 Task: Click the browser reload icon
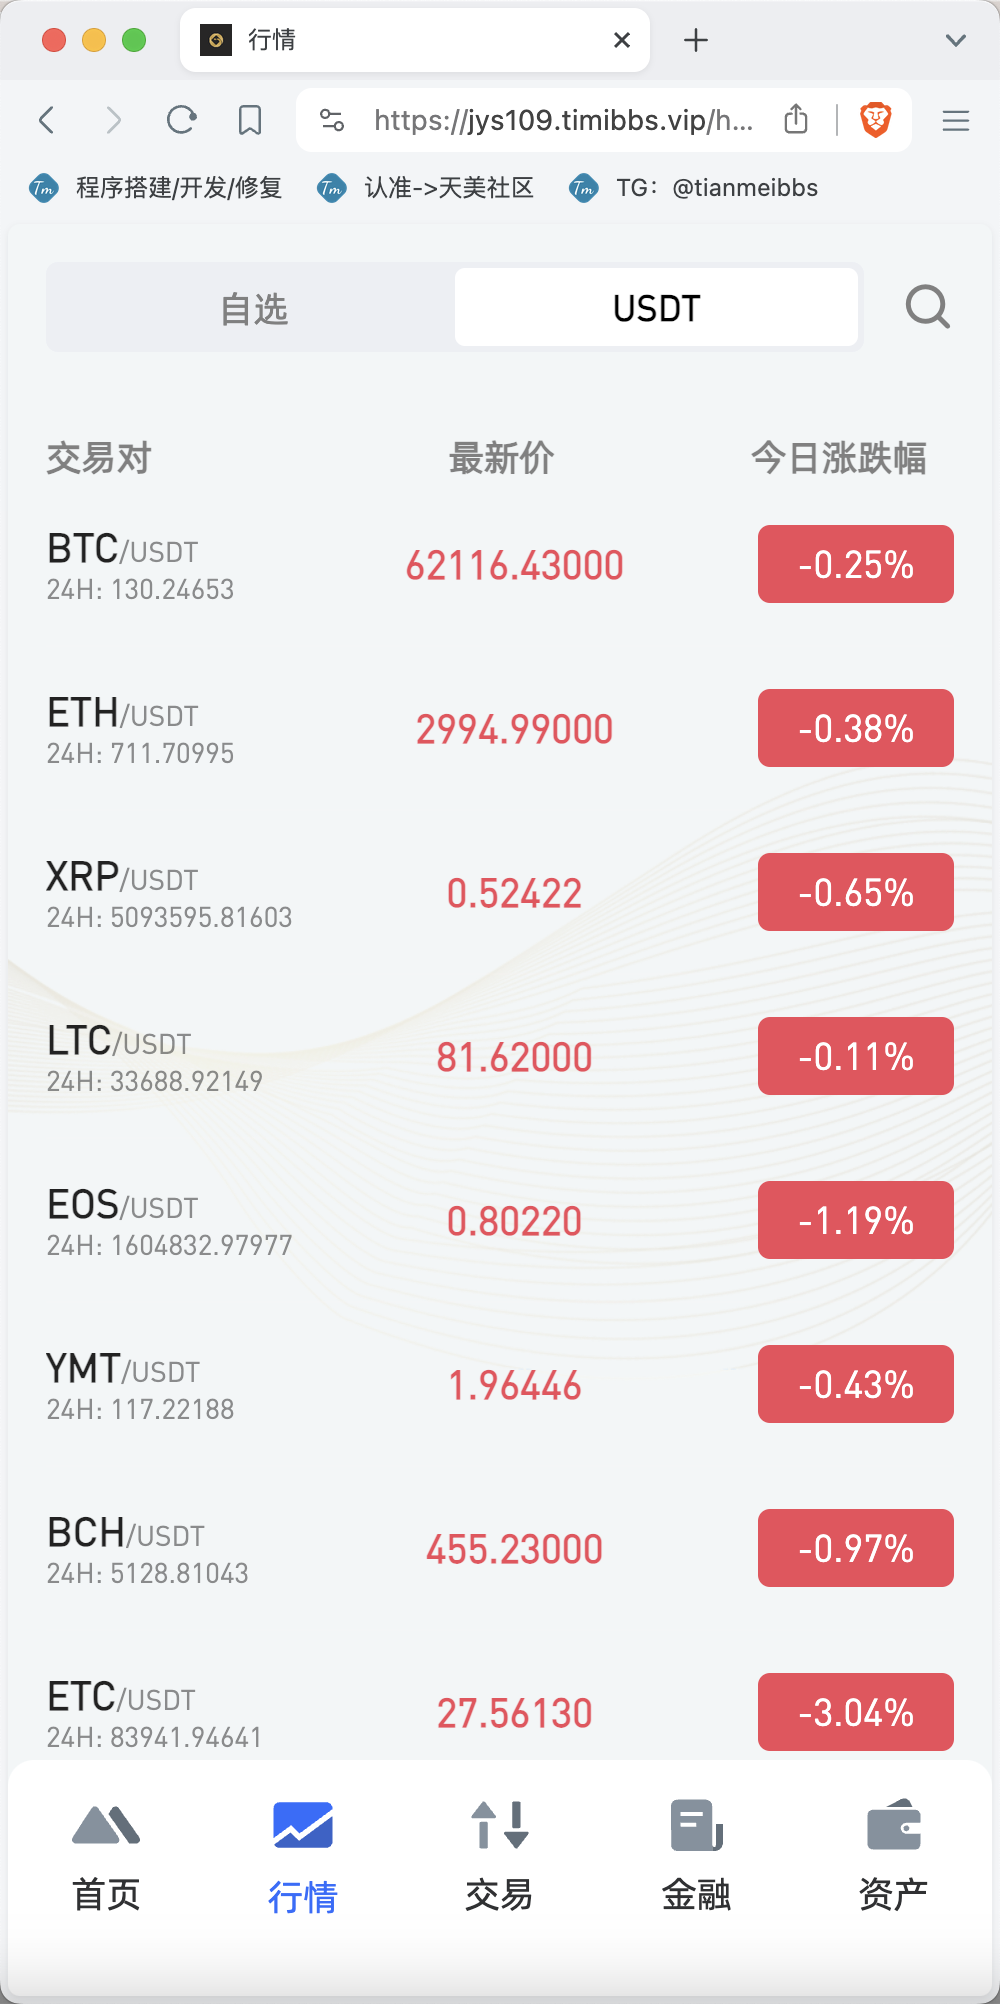(181, 120)
